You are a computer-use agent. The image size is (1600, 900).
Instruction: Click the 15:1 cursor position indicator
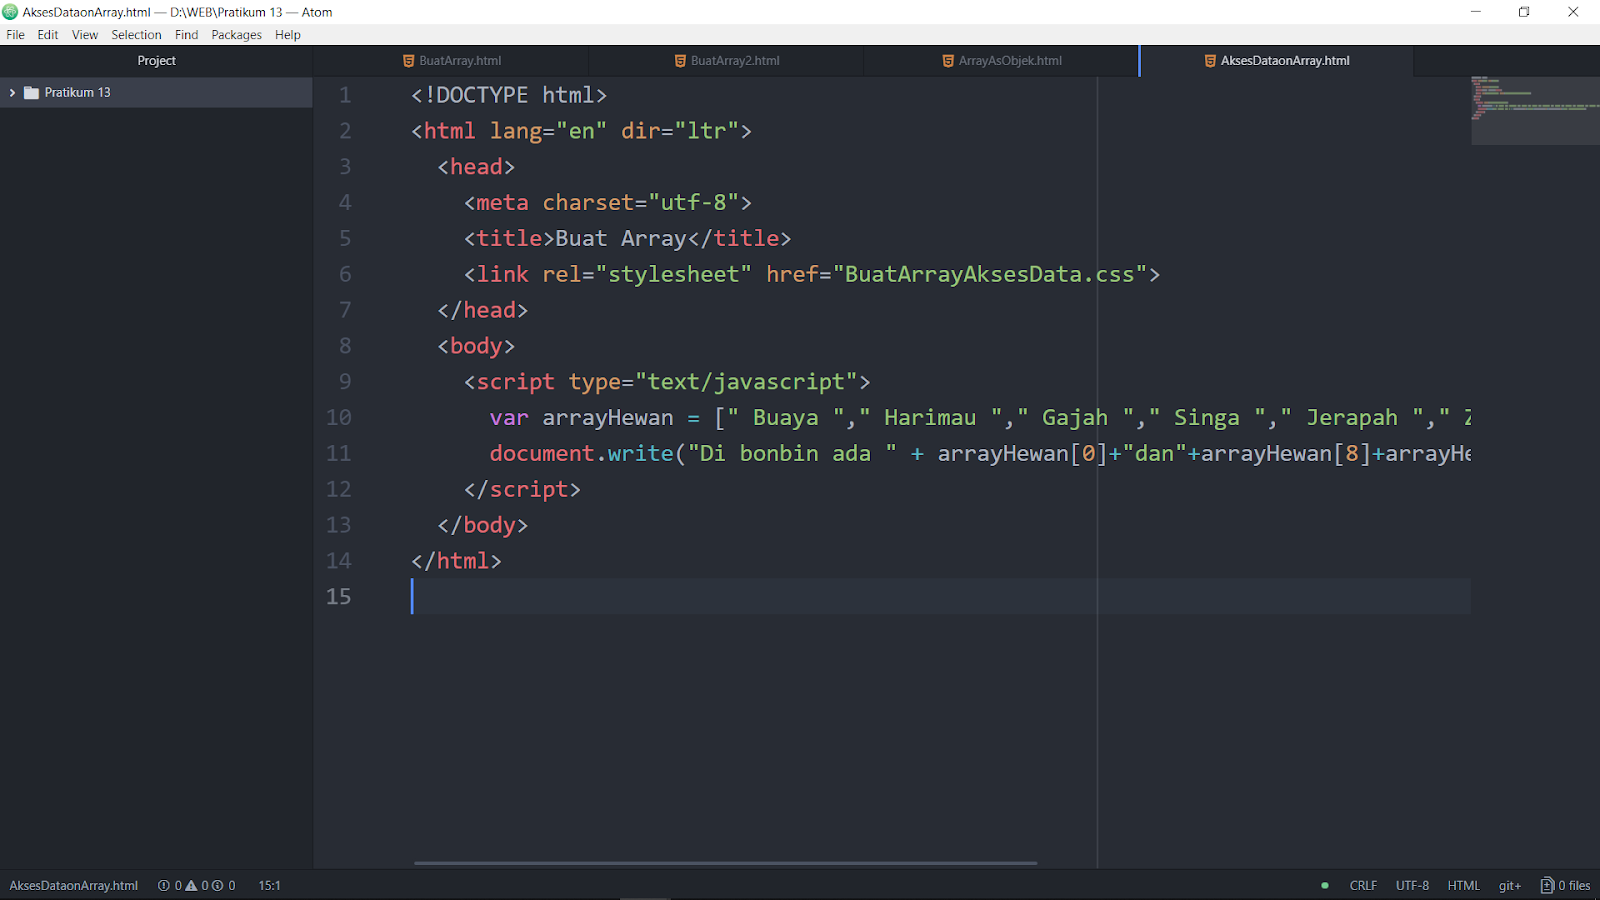(268, 885)
